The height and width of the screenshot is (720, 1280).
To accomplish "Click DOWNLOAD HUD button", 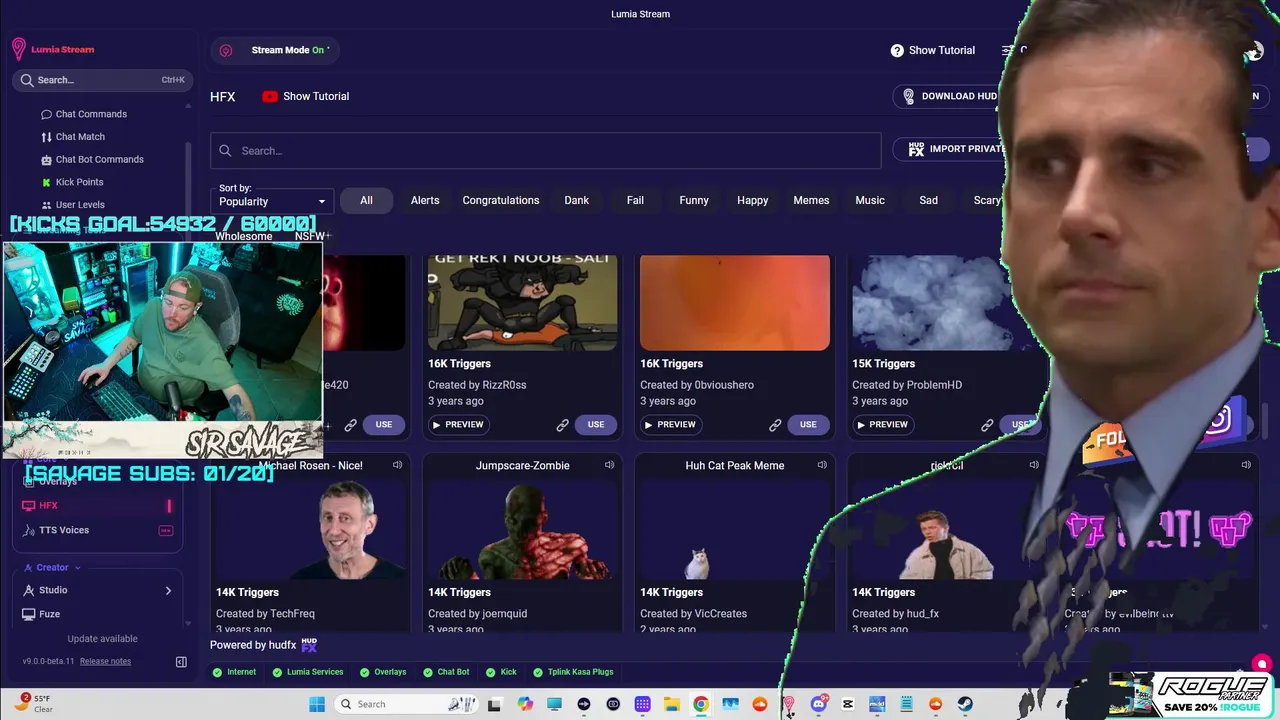I will [x=950, y=96].
